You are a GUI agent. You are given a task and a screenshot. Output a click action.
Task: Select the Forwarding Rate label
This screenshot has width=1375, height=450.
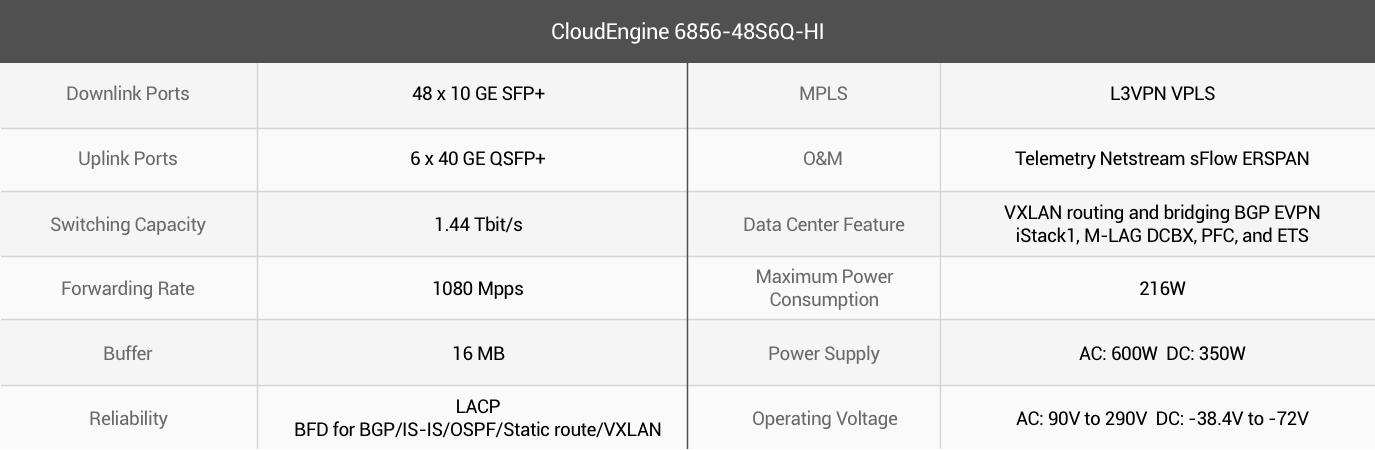(128, 289)
